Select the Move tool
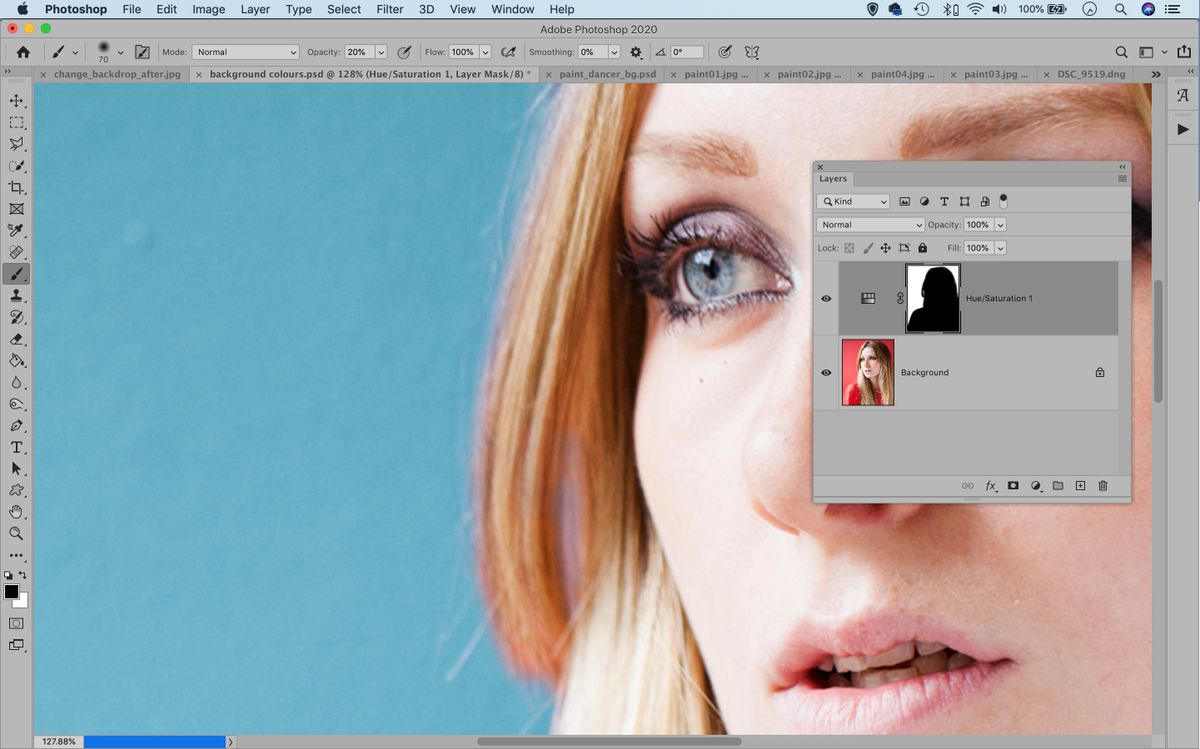1200x749 pixels. click(x=16, y=100)
